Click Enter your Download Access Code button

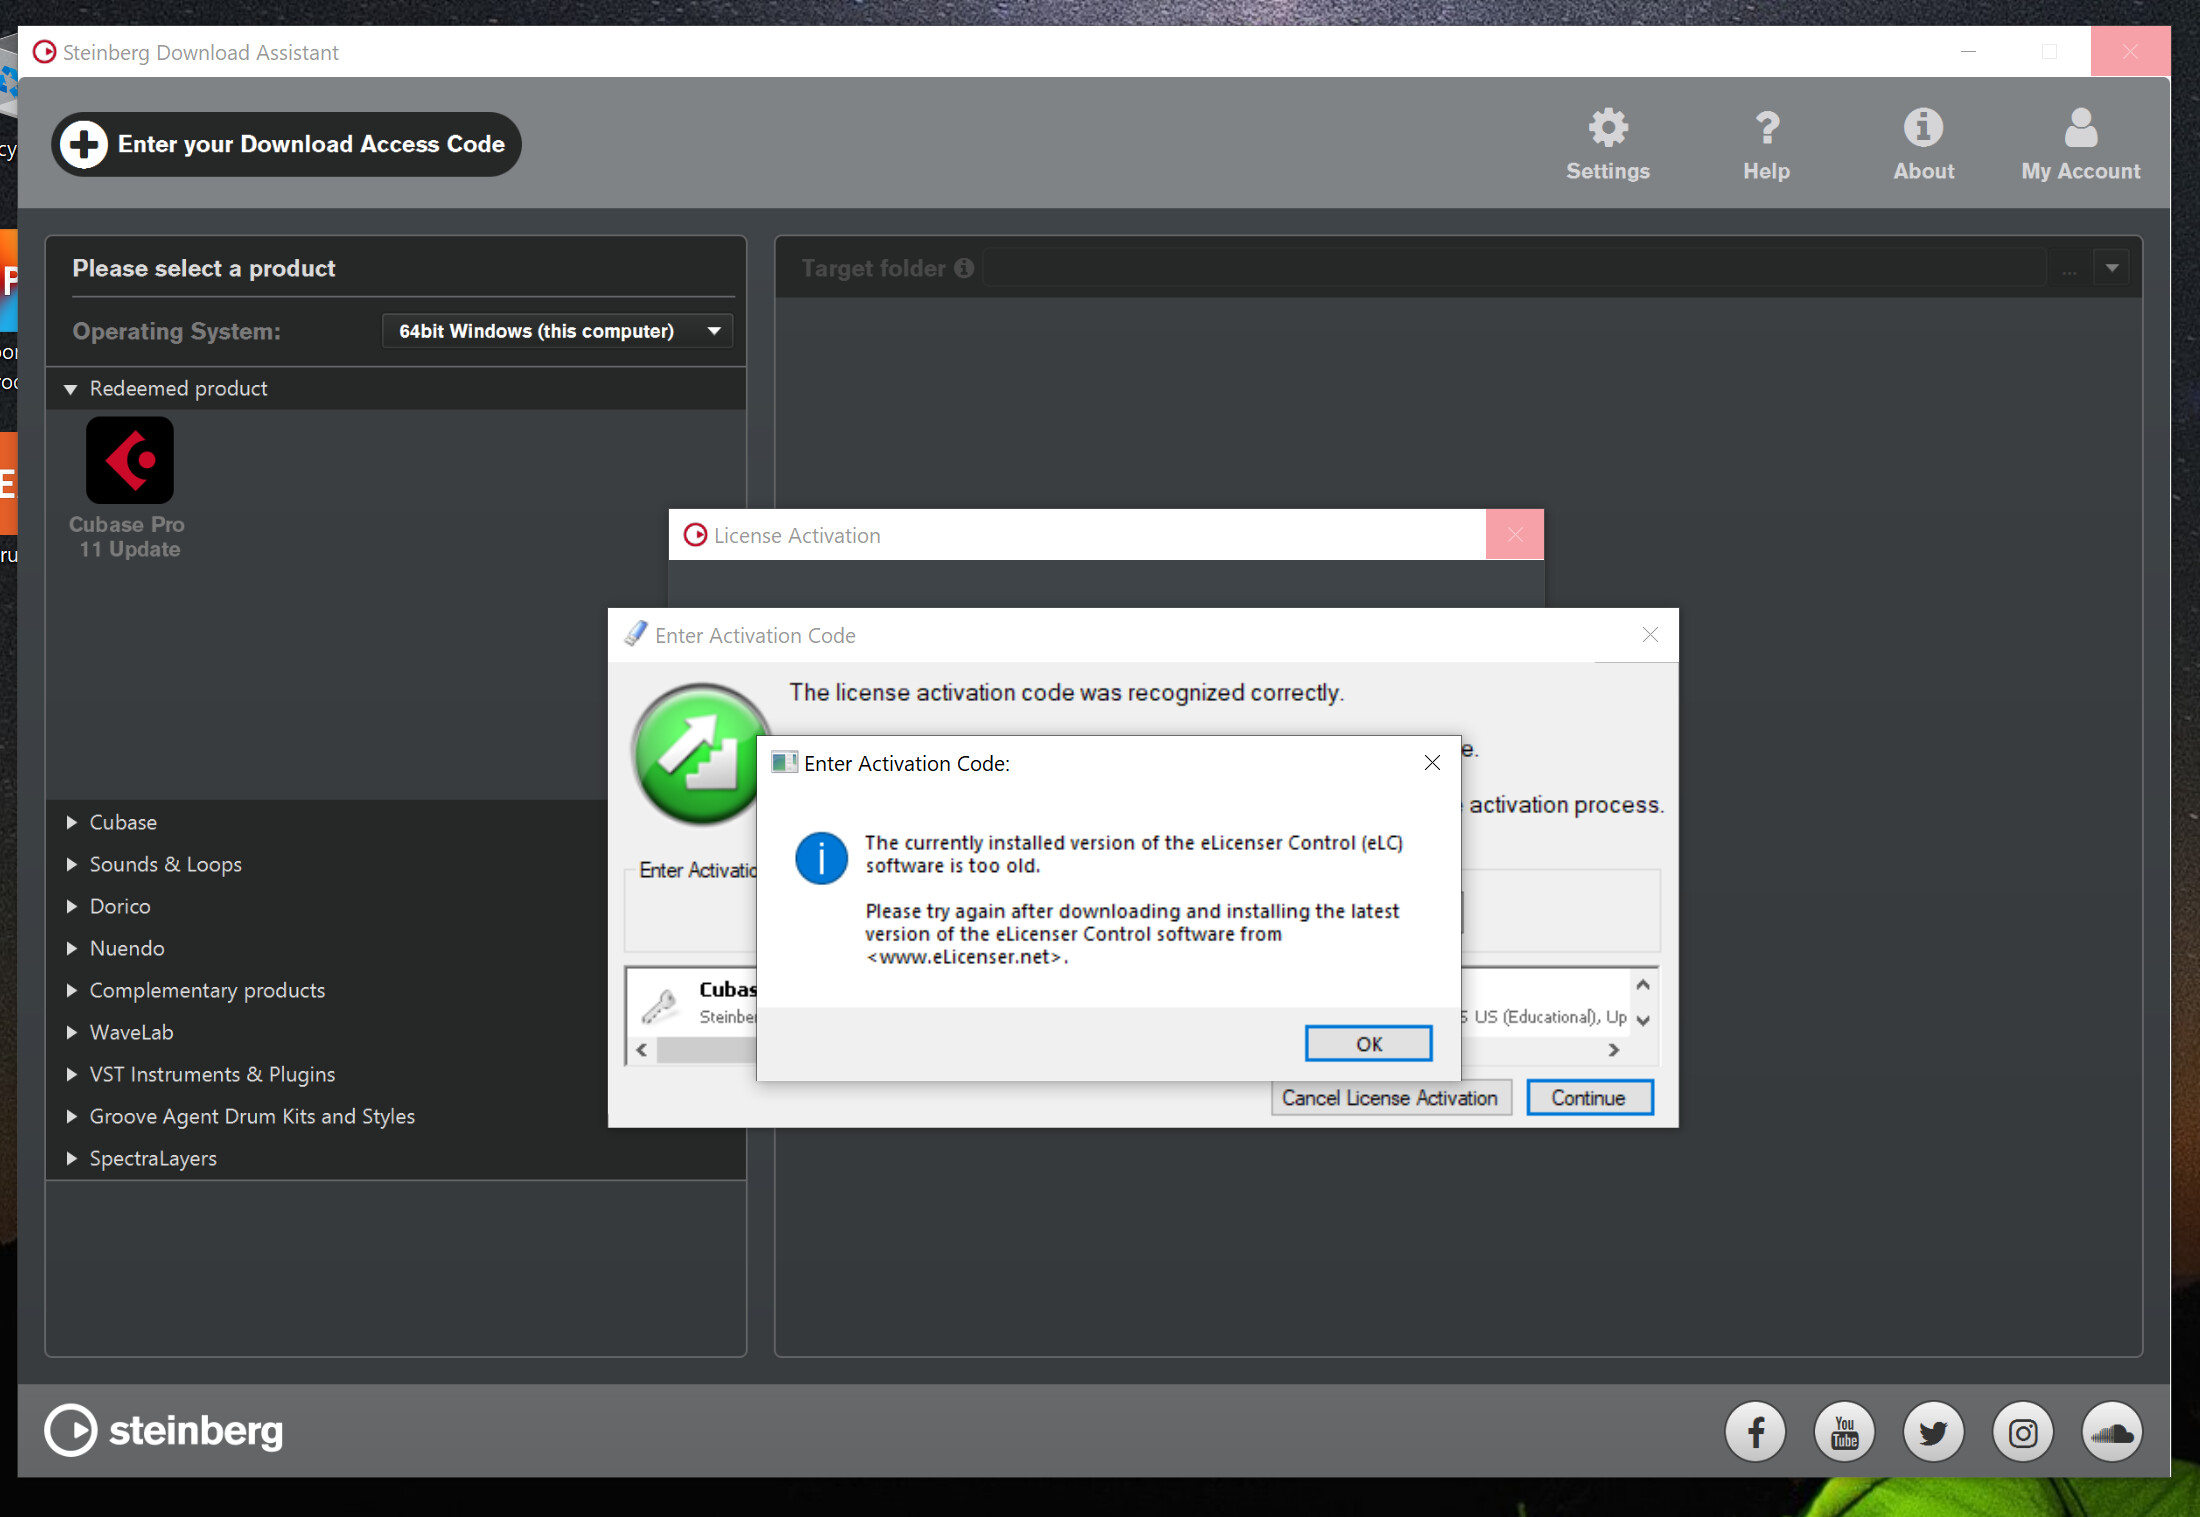coord(286,145)
